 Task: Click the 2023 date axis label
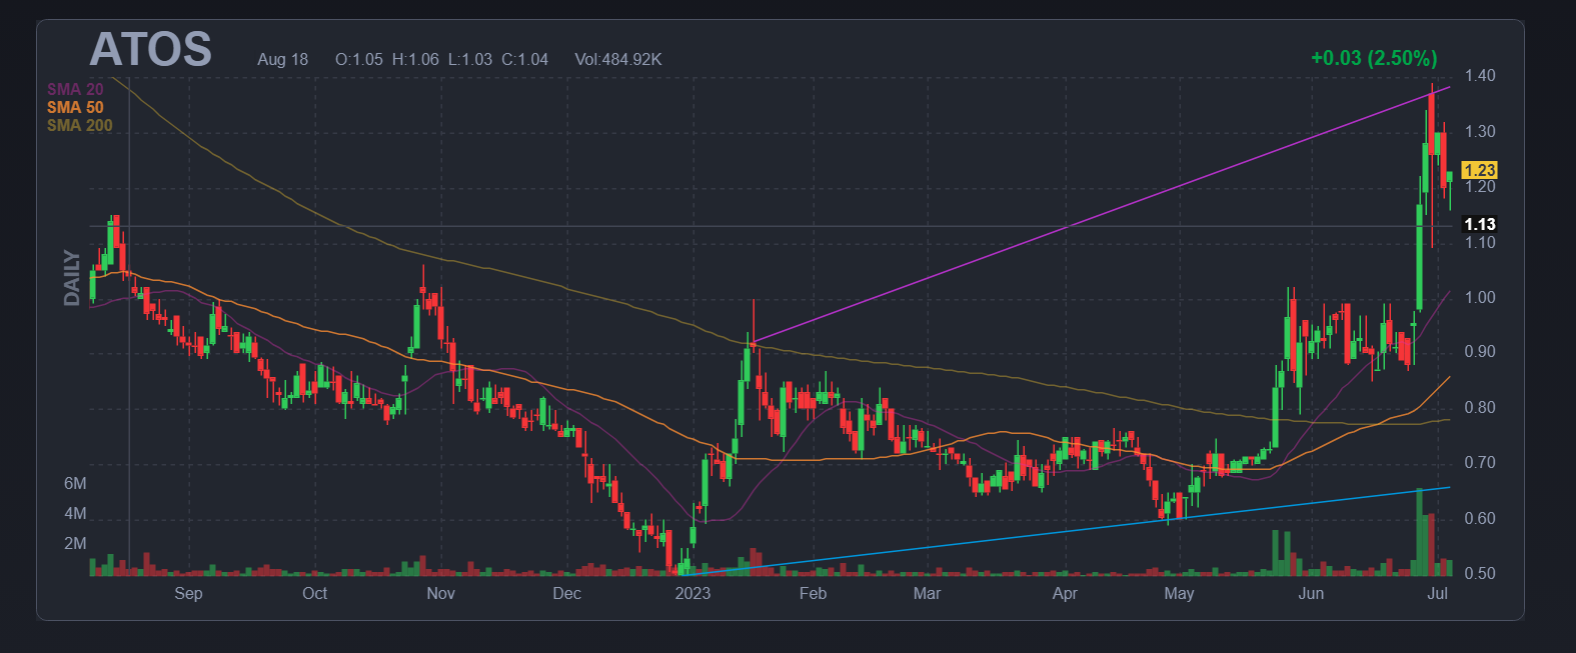tap(692, 594)
